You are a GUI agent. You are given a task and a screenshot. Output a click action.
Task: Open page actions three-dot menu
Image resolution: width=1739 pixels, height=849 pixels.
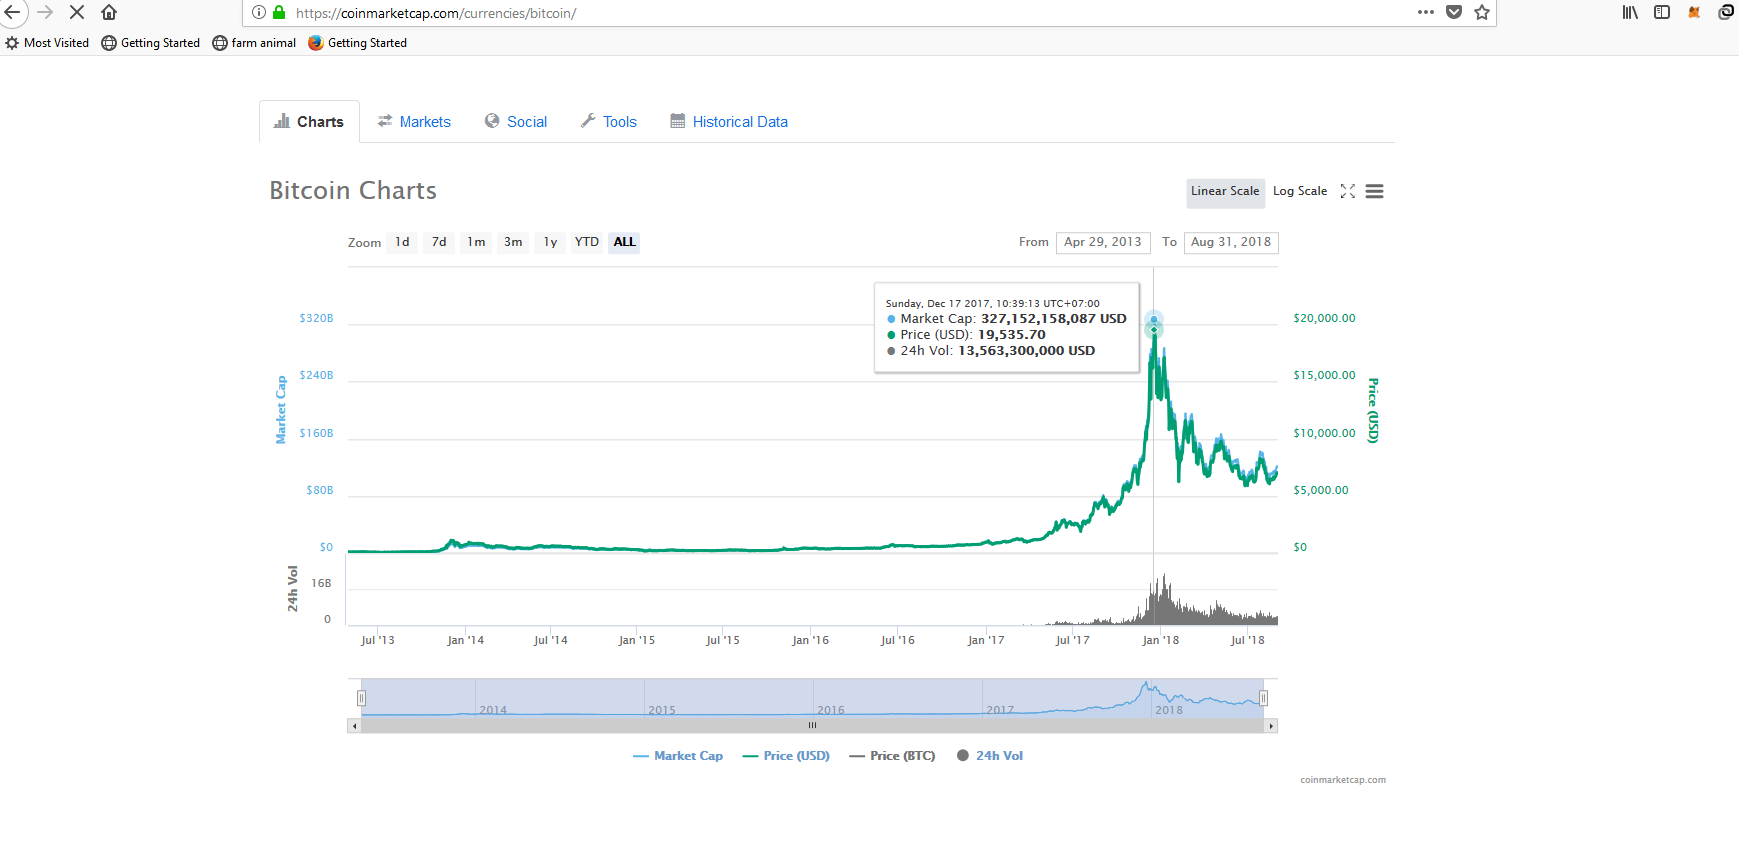1426,13
